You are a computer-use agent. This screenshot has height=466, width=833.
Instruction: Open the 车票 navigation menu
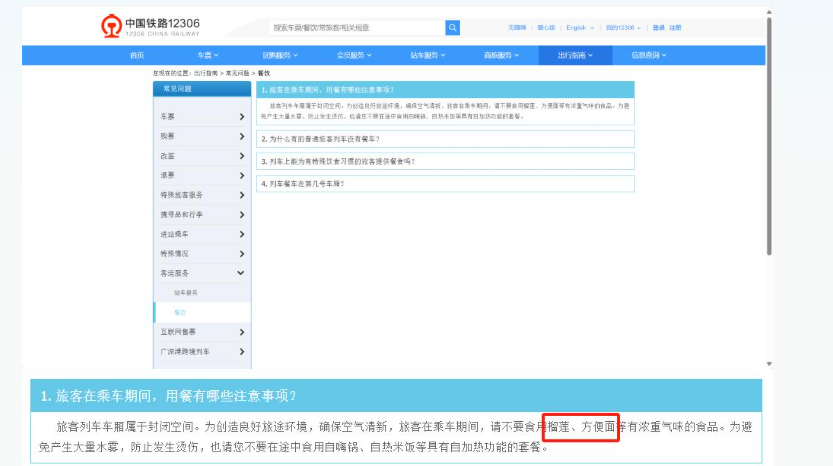pos(207,55)
